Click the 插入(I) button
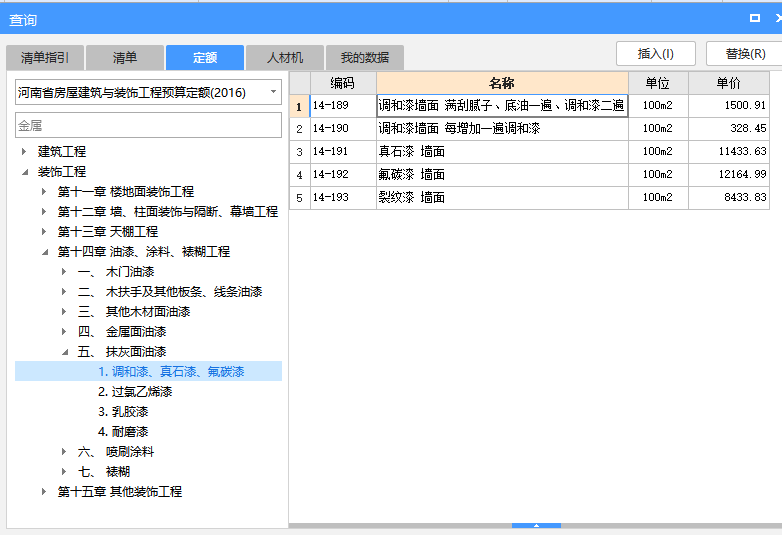 click(x=656, y=53)
